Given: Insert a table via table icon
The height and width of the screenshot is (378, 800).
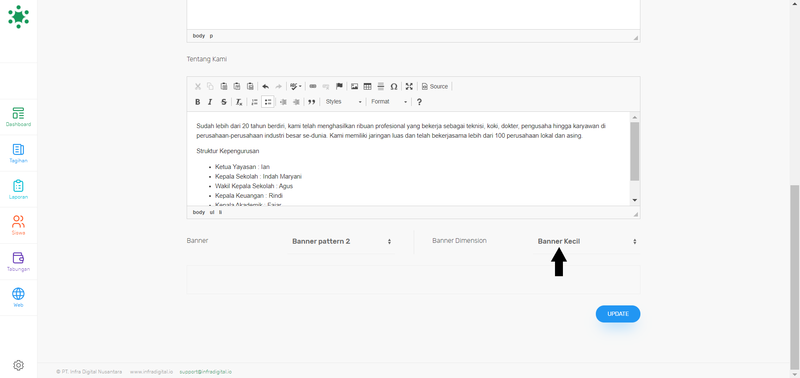Looking at the screenshot, I should tap(367, 86).
